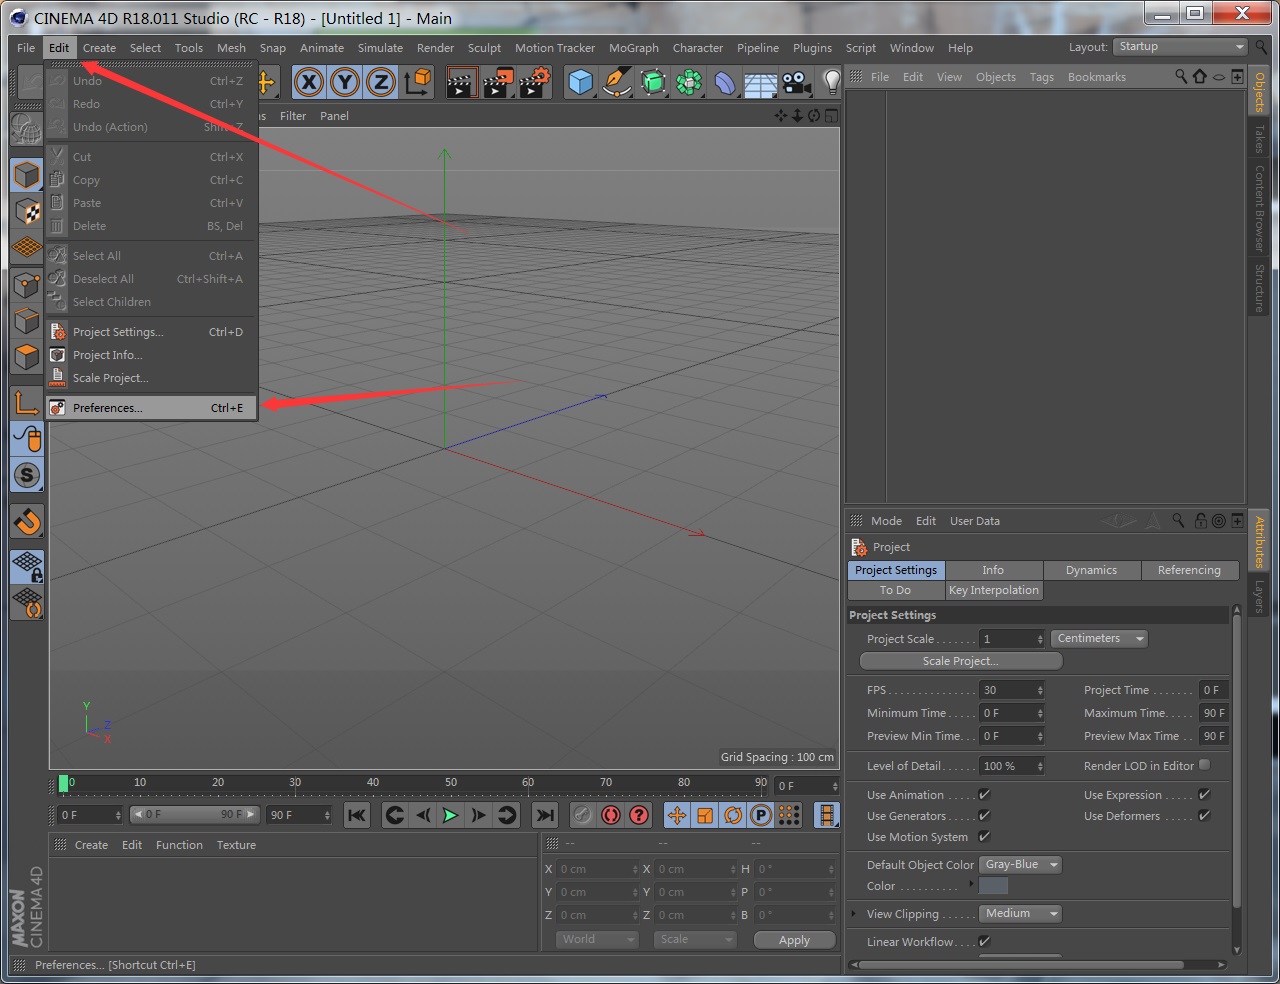Expand the View Clipping disclosure arrow
Viewport: 1280px width, 984px height.
tap(854, 913)
